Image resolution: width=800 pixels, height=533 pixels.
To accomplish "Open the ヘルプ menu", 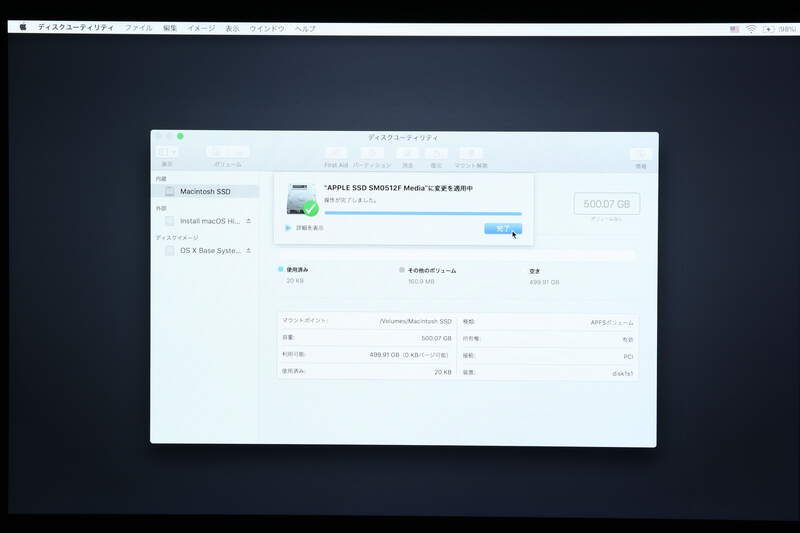I will coord(305,29).
